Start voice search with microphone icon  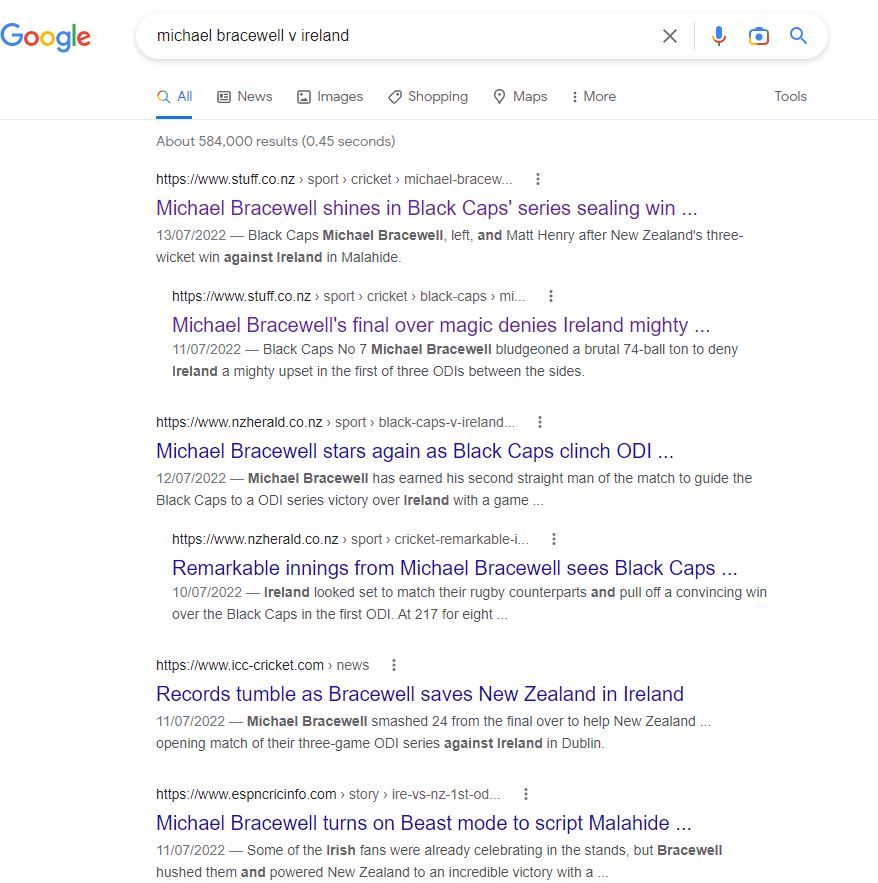pyautogui.click(x=718, y=36)
